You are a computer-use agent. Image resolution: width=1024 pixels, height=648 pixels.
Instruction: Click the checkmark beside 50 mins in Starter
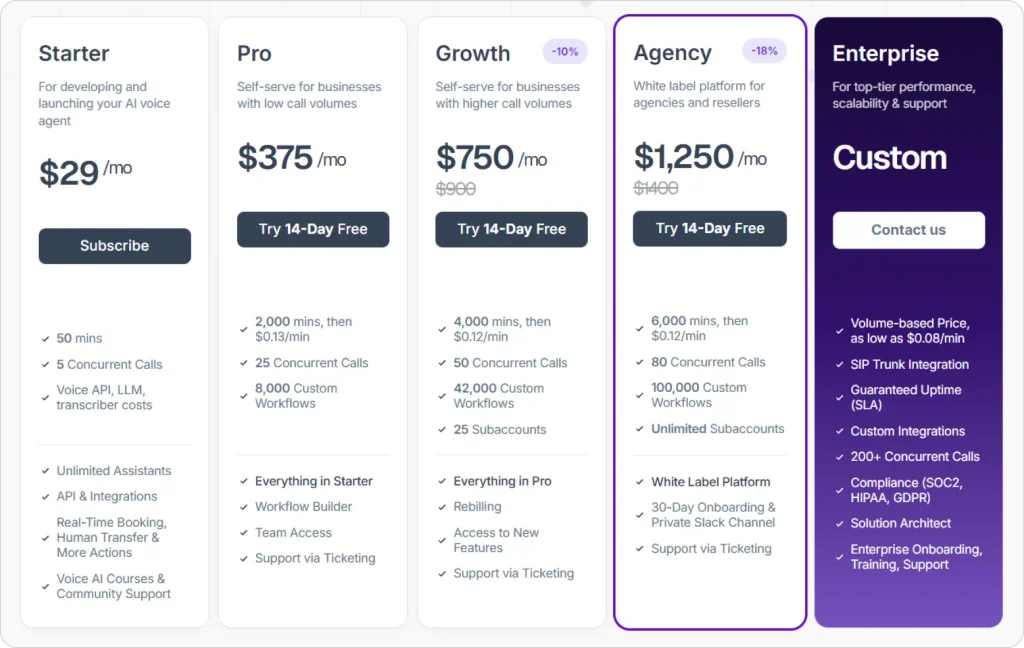pos(44,338)
